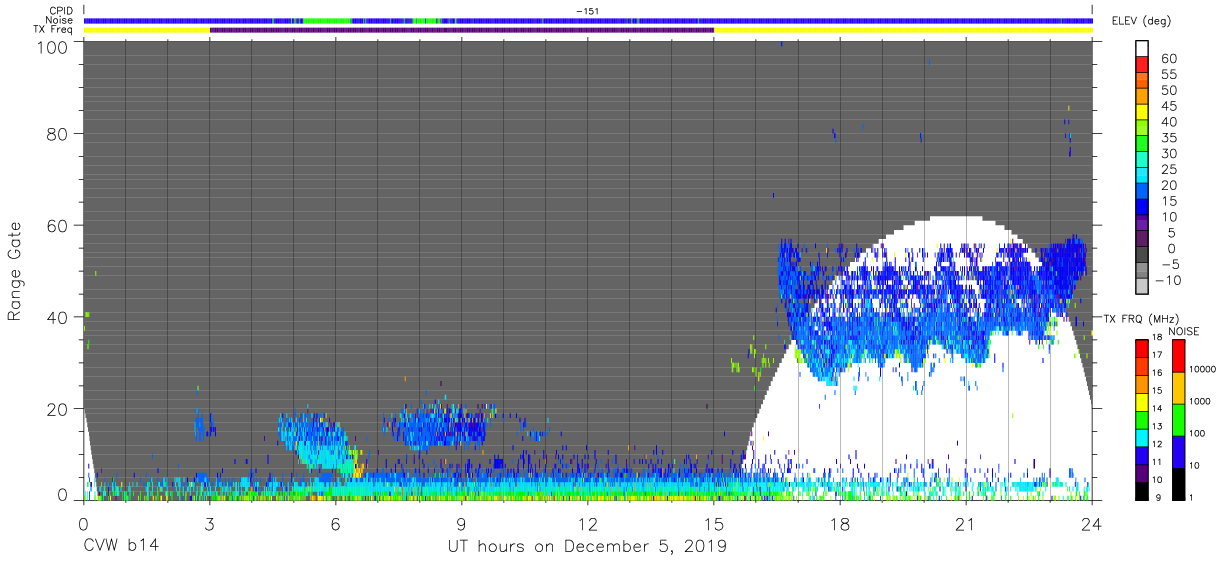Click the red top segment of NOISE colorbar
1228x567 pixels.
[1178, 356]
